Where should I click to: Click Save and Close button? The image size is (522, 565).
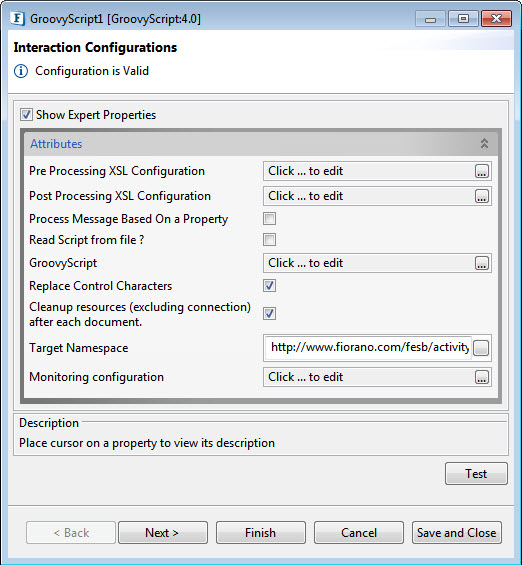[457, 533]
